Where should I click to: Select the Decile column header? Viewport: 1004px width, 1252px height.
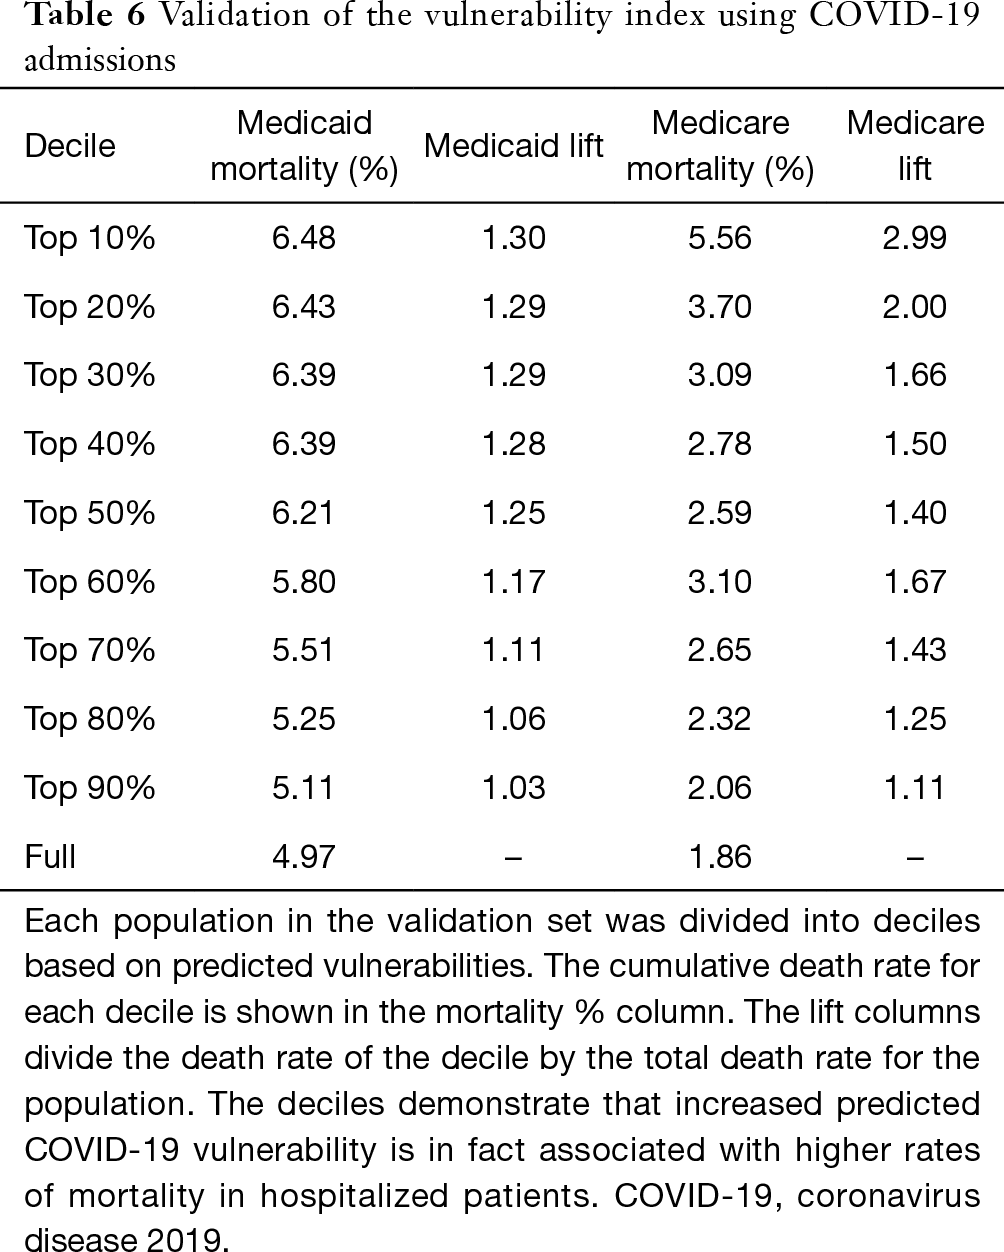[x=70, y=146]
